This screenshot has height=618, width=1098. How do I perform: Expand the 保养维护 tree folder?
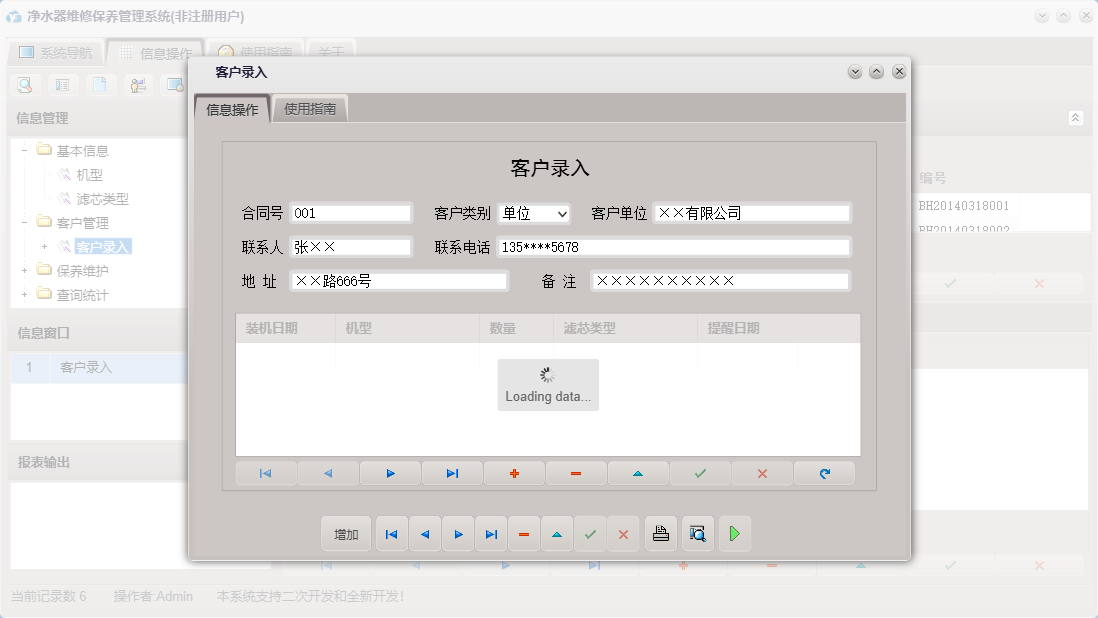[x=22, y=268]
